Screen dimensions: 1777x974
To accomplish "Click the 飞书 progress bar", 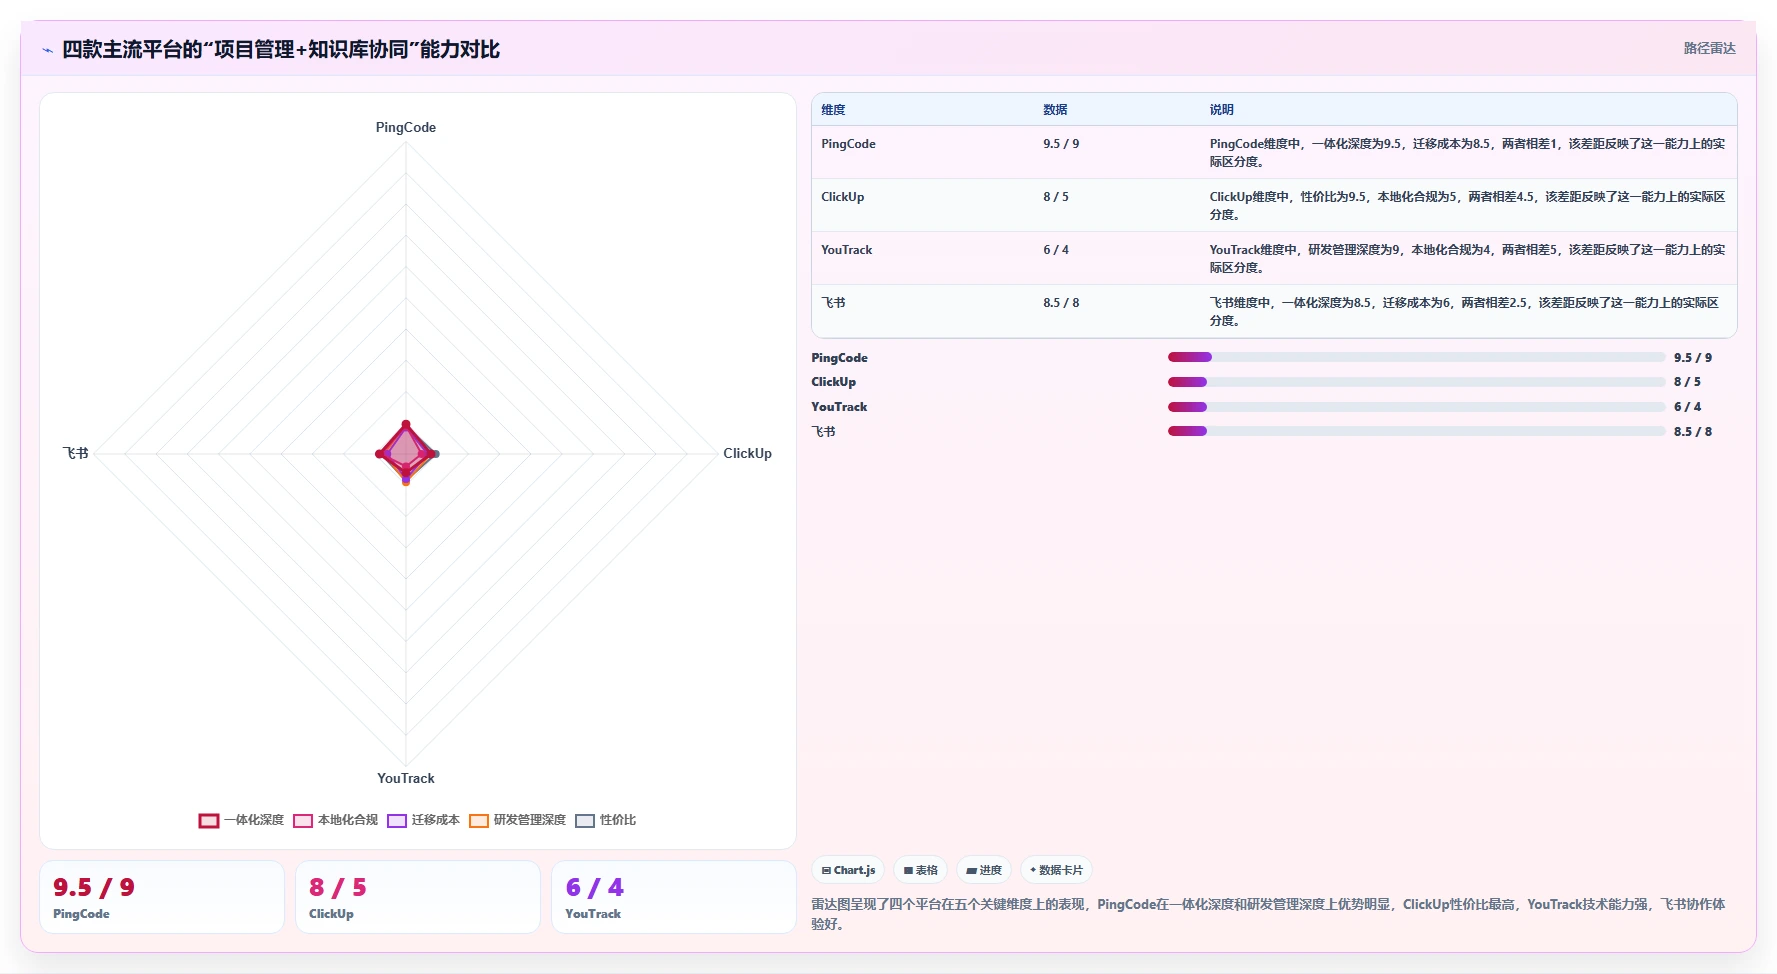I will tap(1416, 431).
